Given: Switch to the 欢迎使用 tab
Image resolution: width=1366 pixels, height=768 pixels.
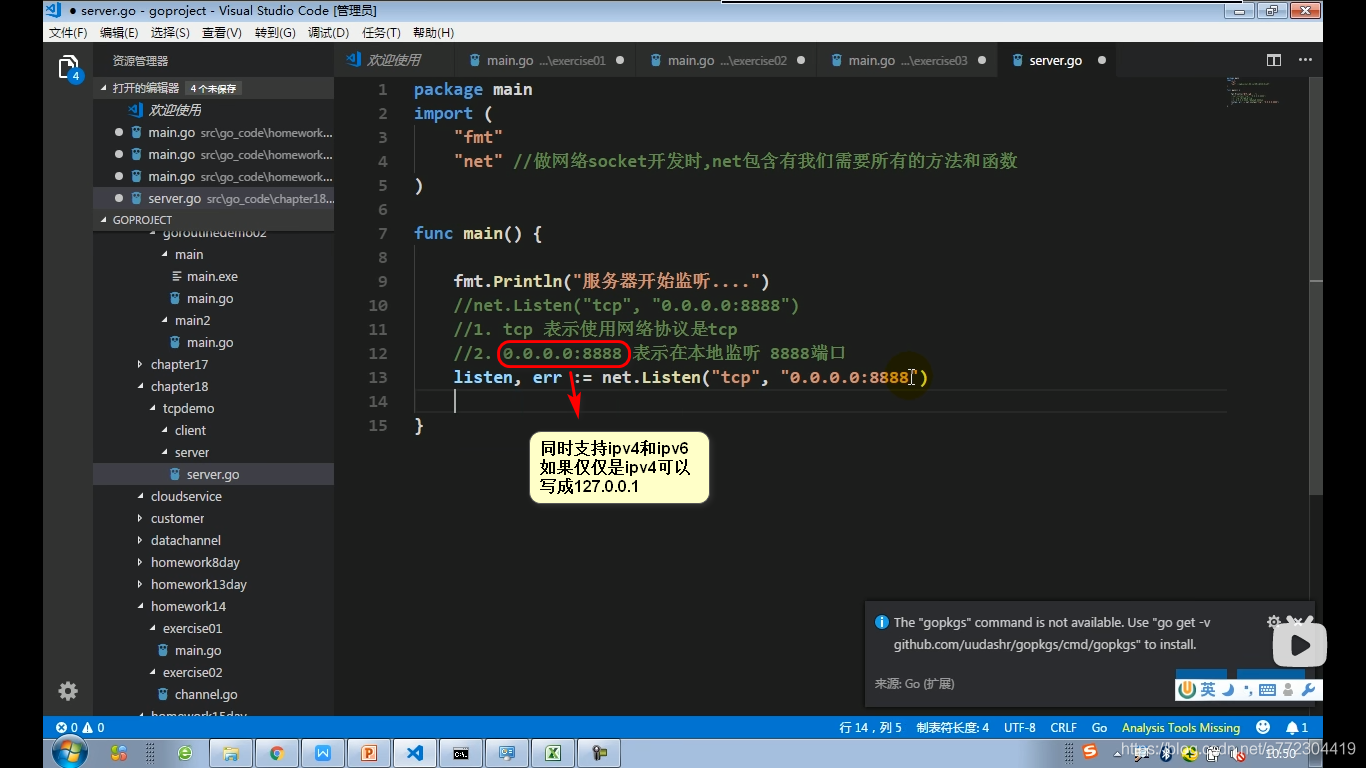Looking at the screenshot, I should (x=393, y=60).
